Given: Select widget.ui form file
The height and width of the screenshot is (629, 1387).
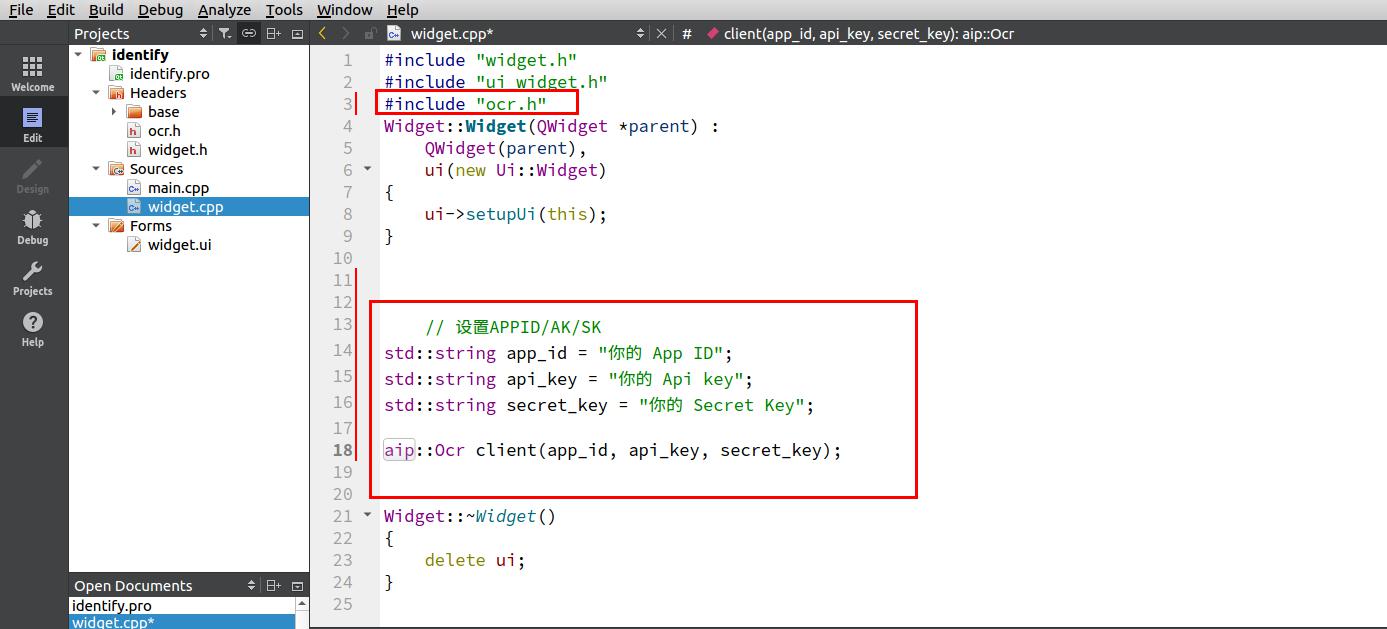Looking at the screenshot, I should pos(179,245).
